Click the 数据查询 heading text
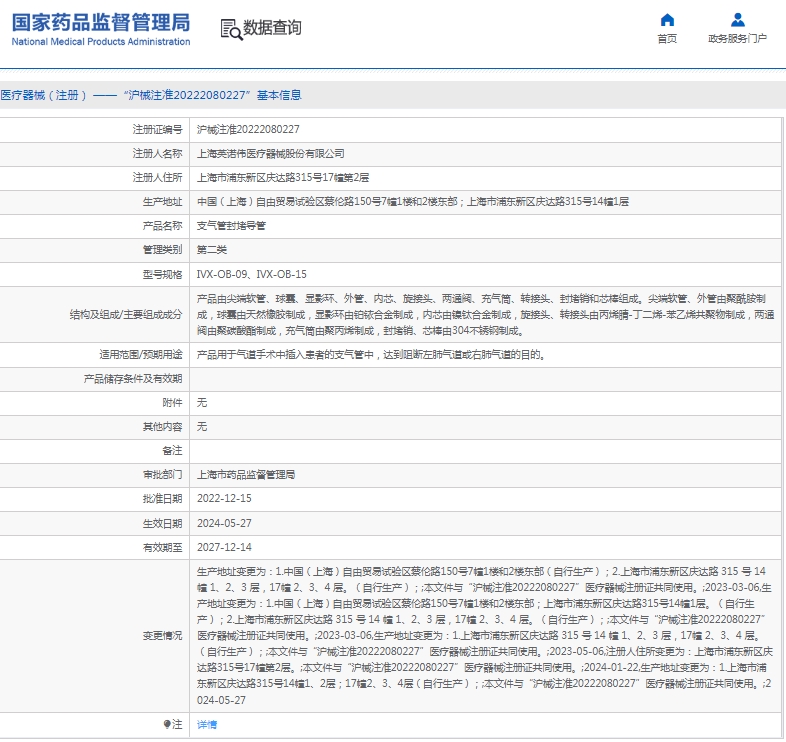 click(x=272, y=28)
